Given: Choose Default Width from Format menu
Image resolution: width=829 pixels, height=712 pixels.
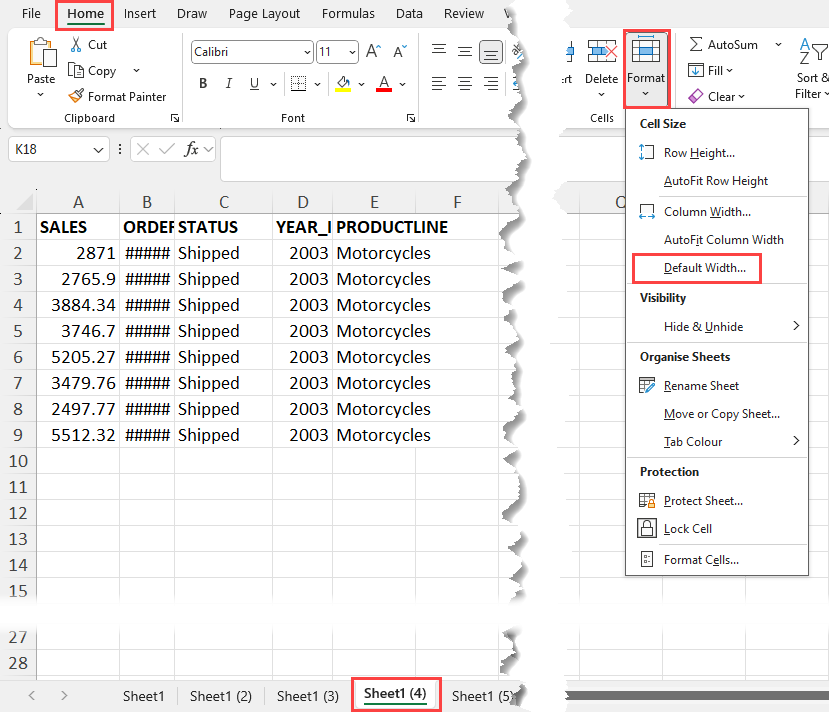Looking at the screenshot, I should [x=704, y=268].
